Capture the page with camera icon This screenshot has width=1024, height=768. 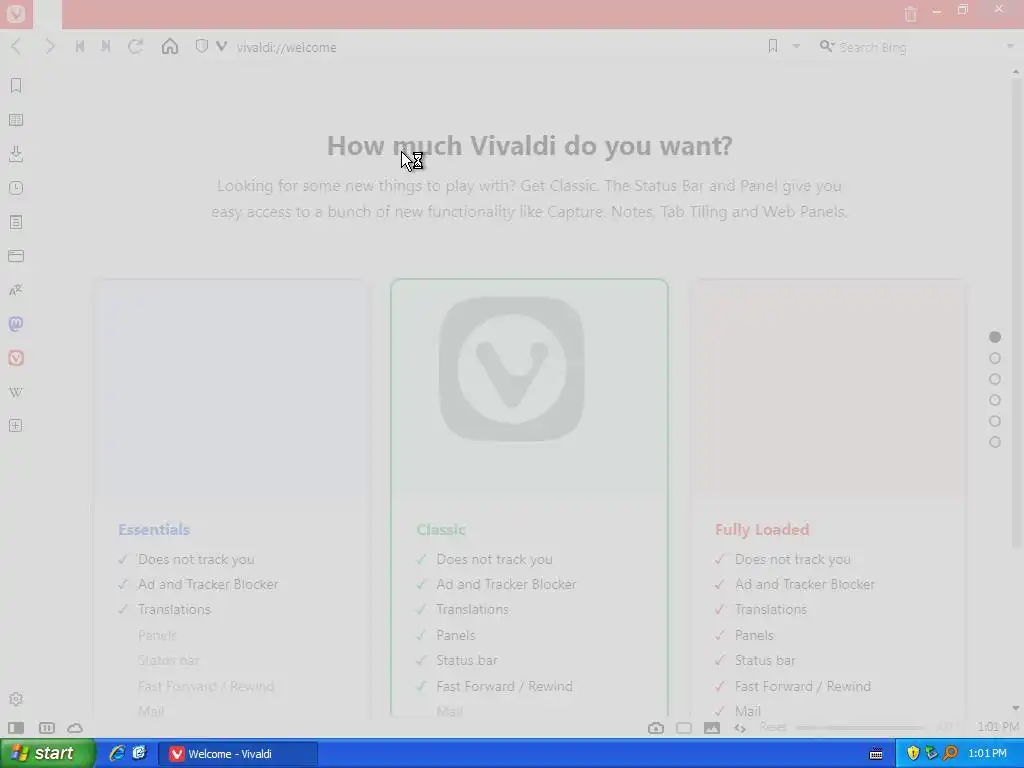656,728
